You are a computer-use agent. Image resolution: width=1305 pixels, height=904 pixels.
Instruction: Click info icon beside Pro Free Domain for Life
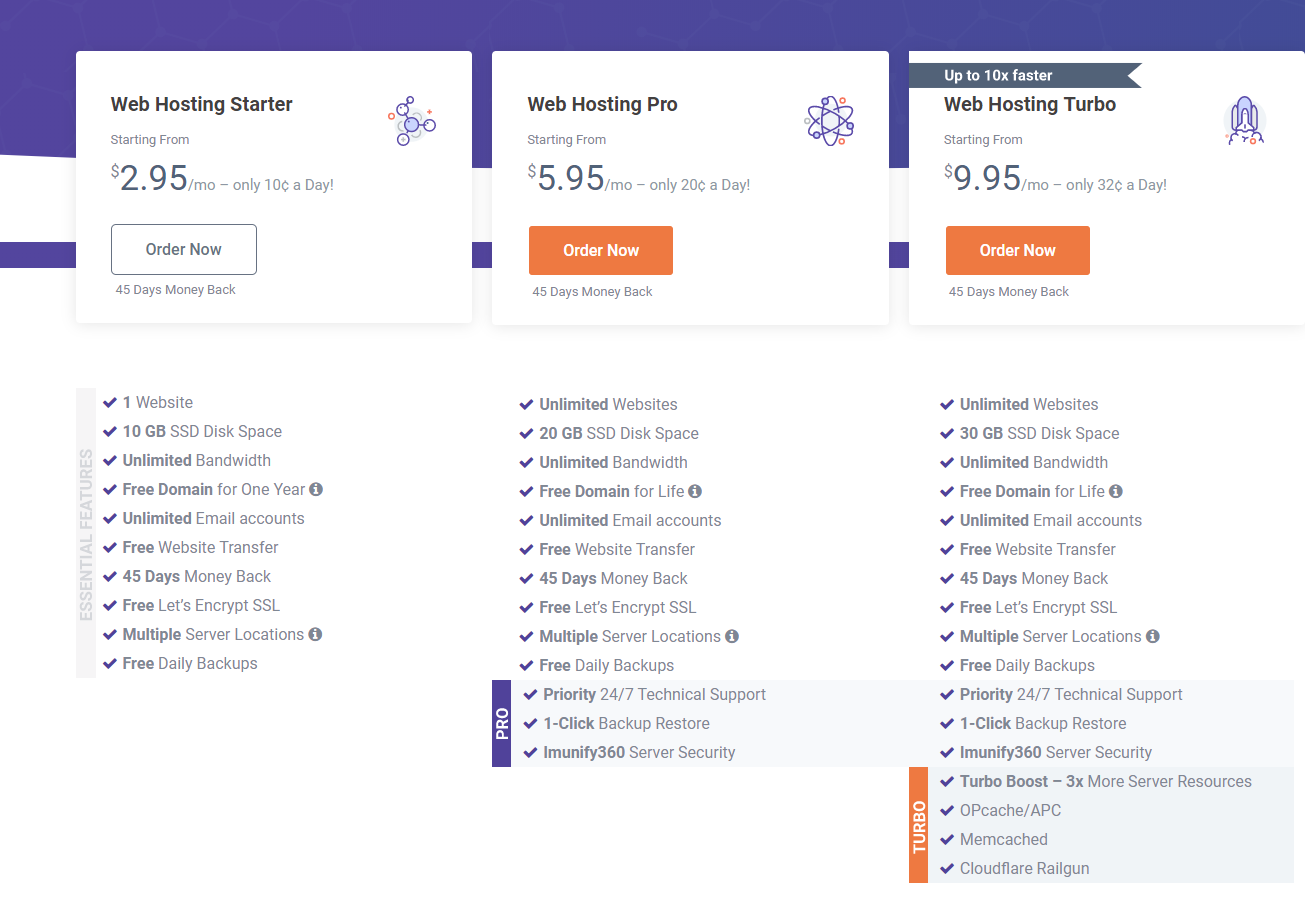click(695, 491)
